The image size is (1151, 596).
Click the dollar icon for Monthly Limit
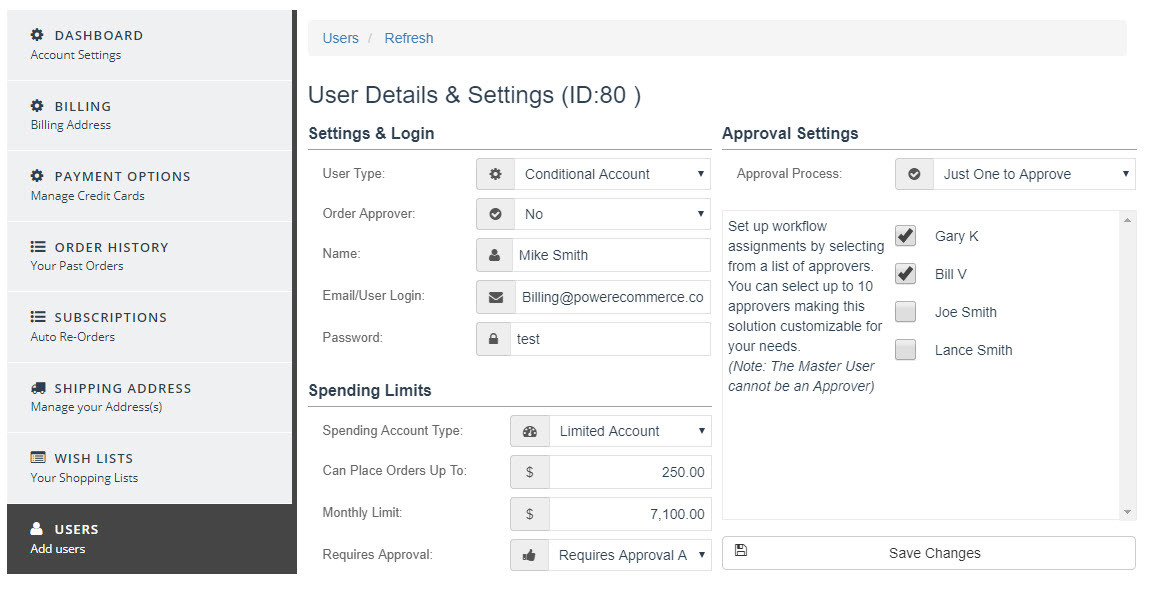point(529,514)
